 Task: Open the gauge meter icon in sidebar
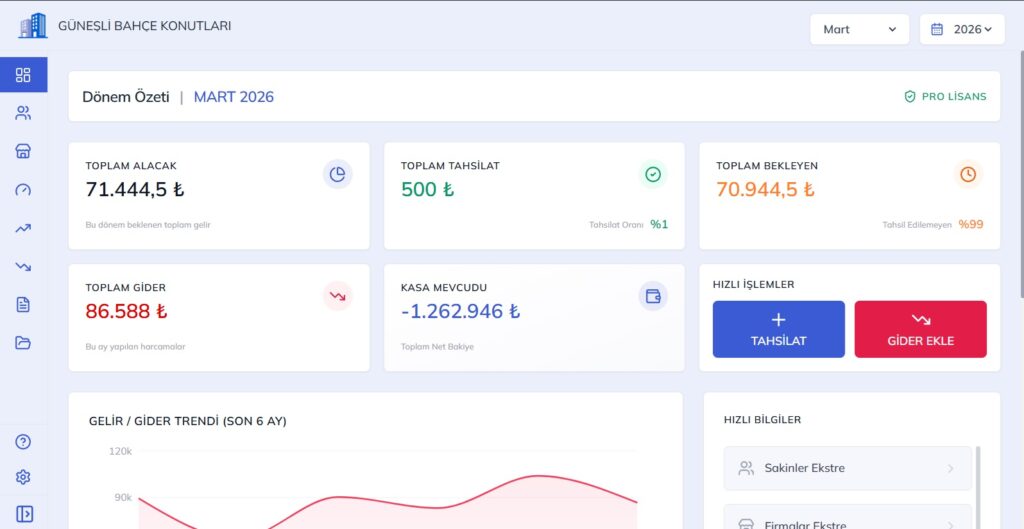tap(23, 190)
